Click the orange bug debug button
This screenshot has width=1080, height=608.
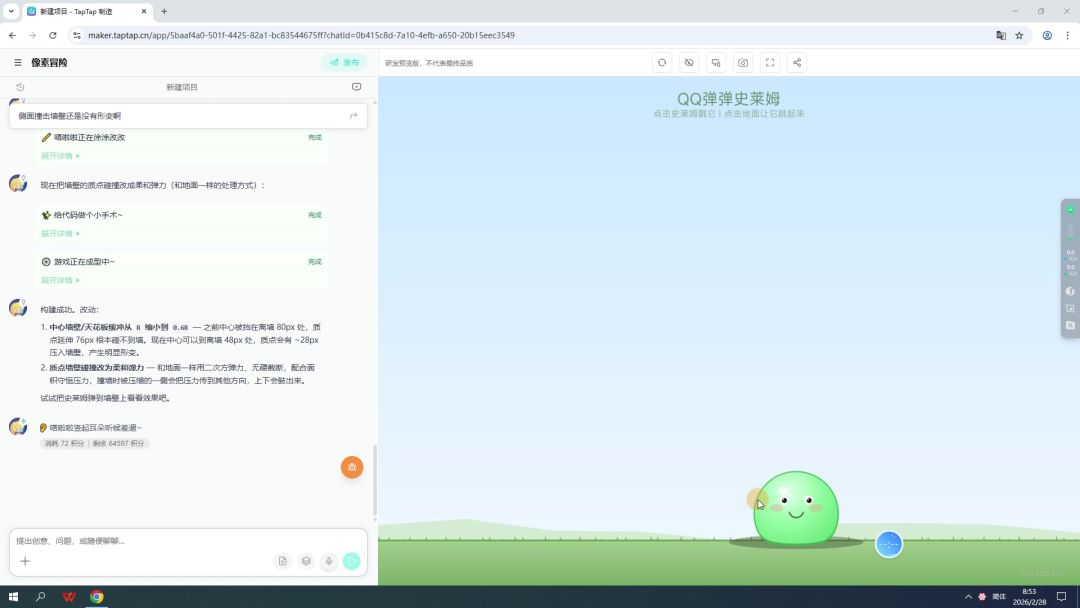pos(352,467)
